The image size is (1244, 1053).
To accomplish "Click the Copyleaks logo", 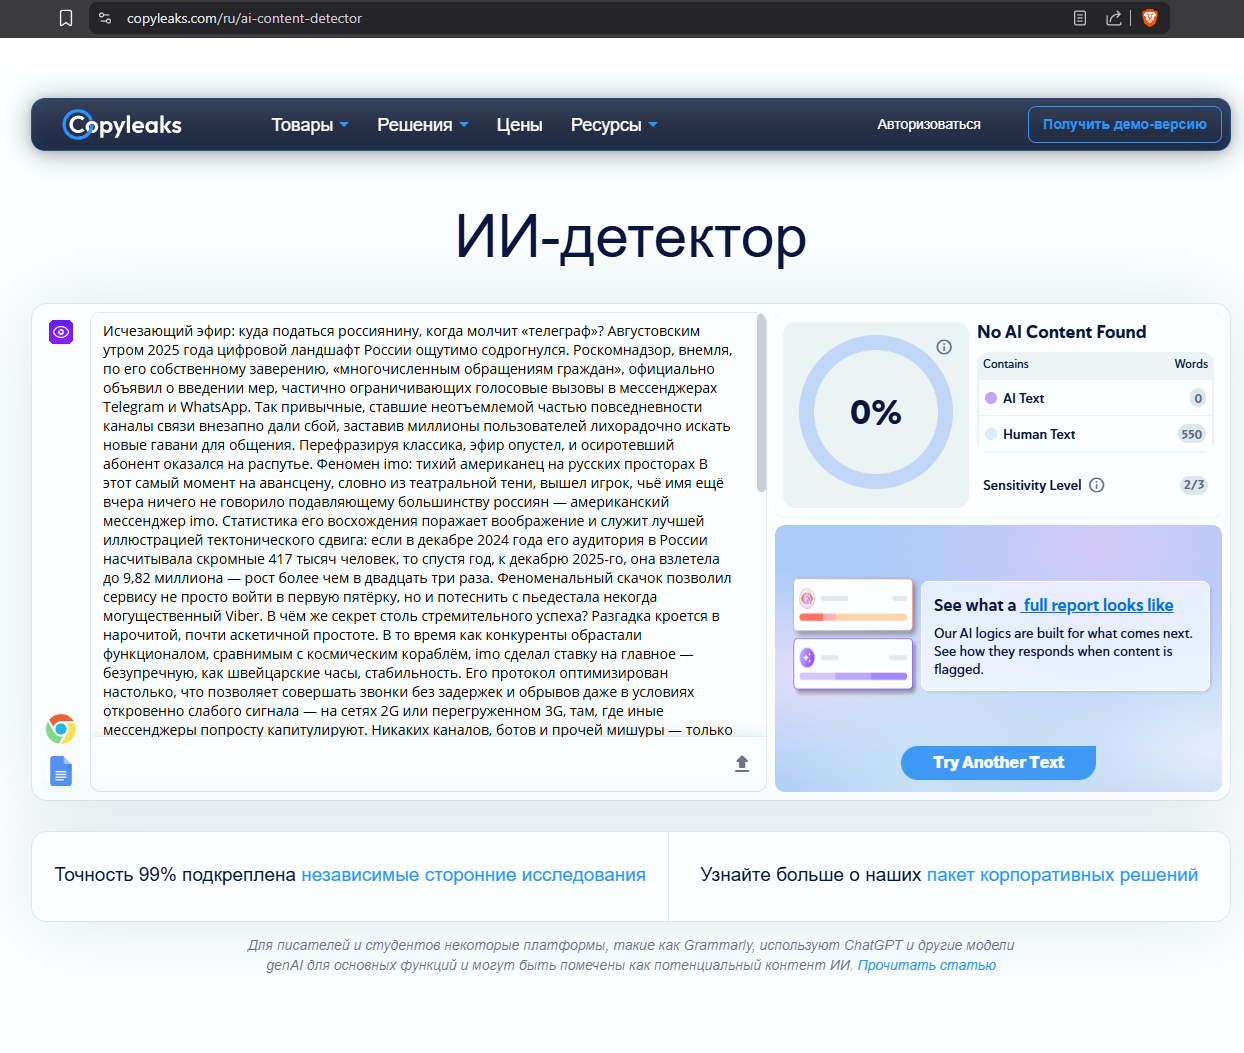I will (122, 125).
